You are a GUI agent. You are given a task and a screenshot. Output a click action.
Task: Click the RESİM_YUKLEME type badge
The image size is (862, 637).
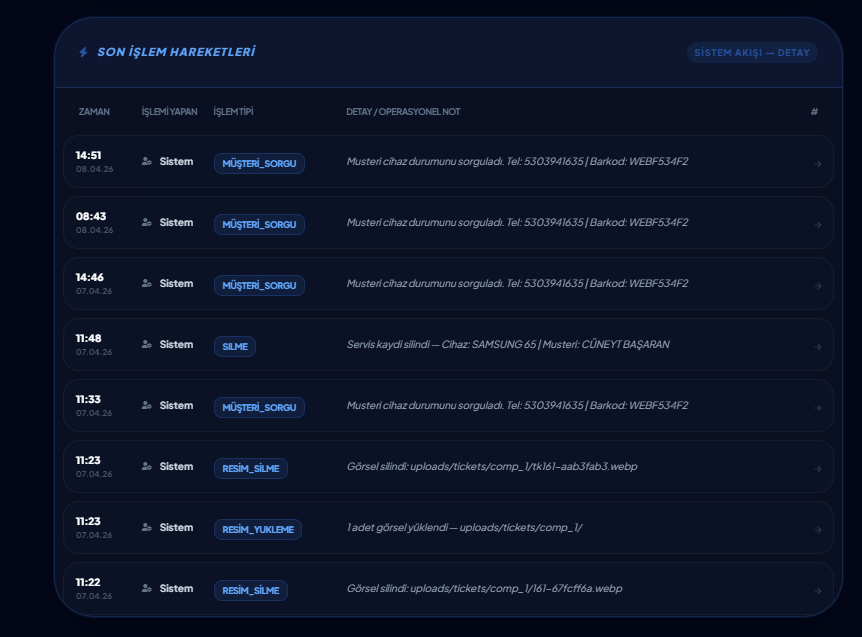tap(257, 529)
